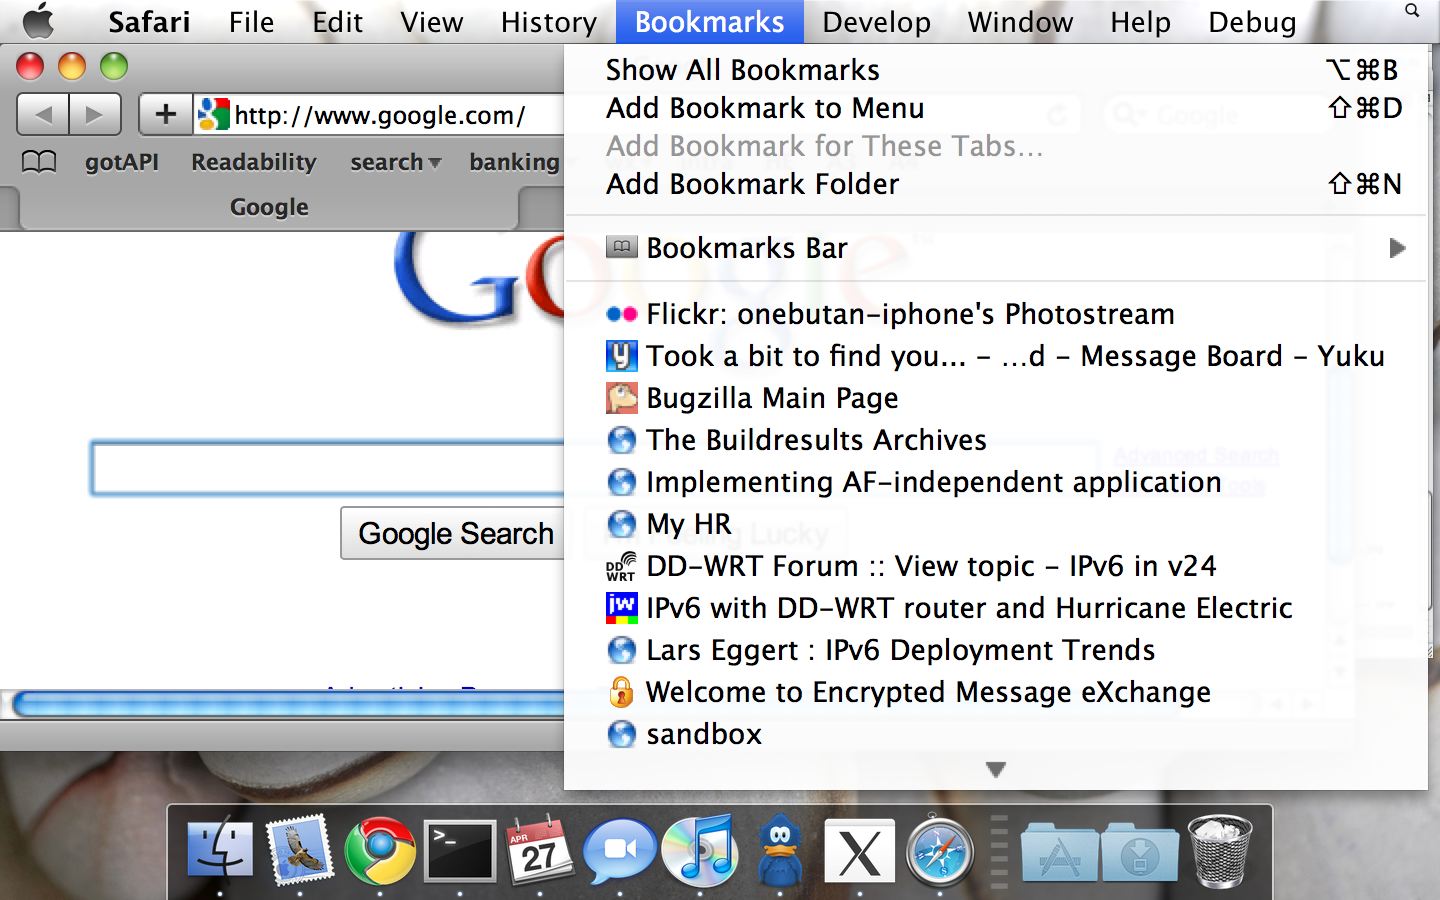Select the Google tab

[x=269, y=207]
